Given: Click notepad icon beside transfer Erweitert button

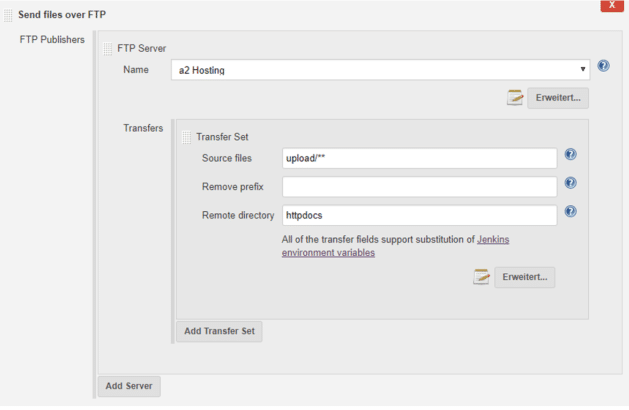Looking at the screenshot, I should (x=481, y=277).
